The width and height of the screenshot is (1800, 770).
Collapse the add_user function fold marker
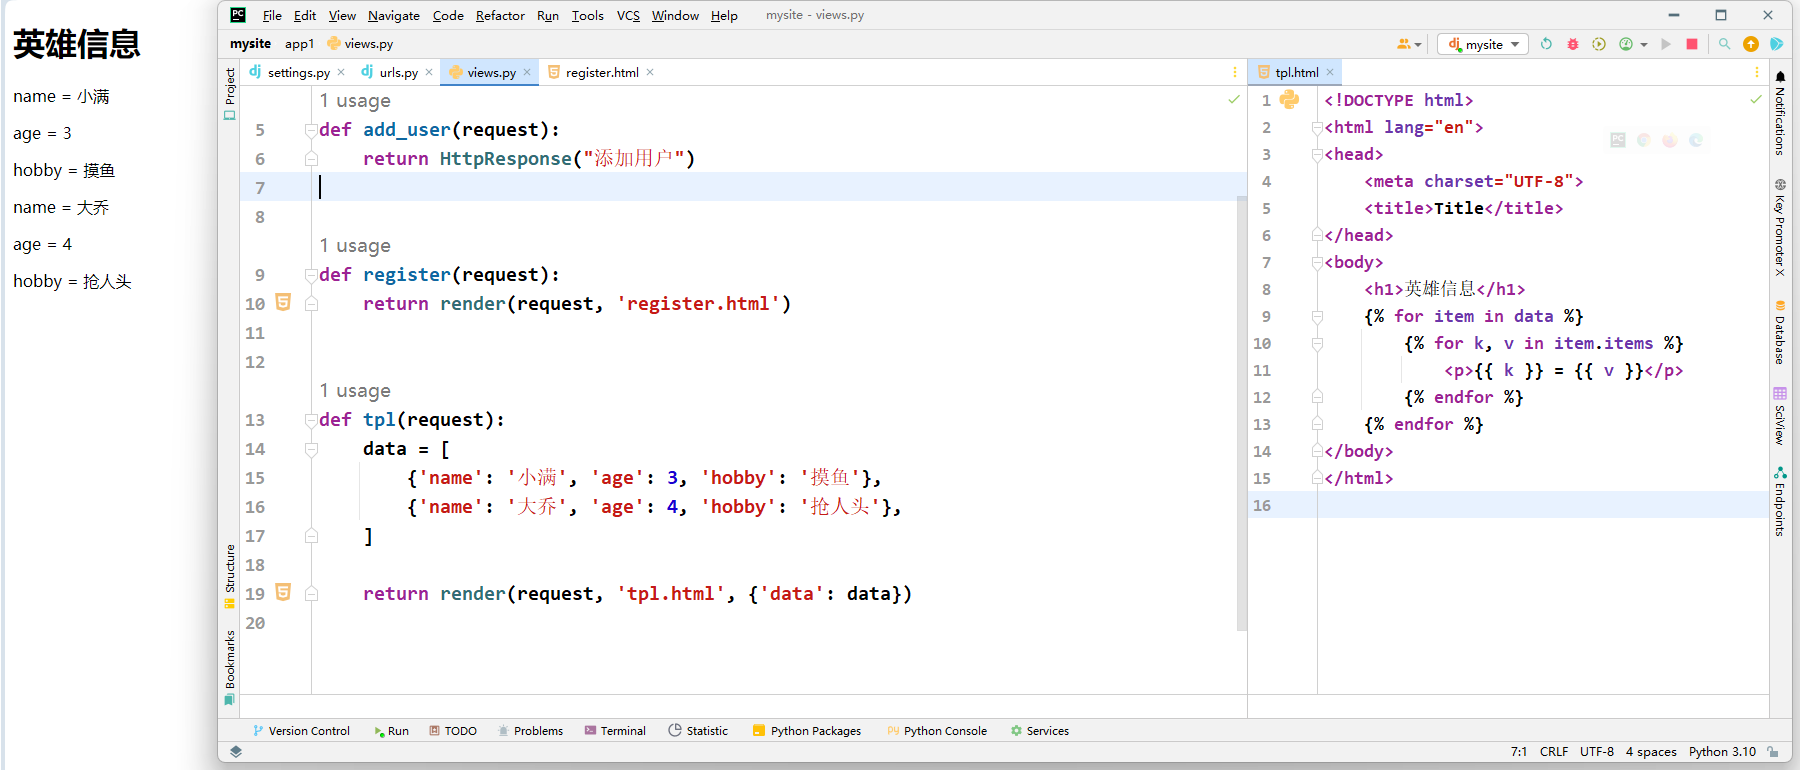311,130
